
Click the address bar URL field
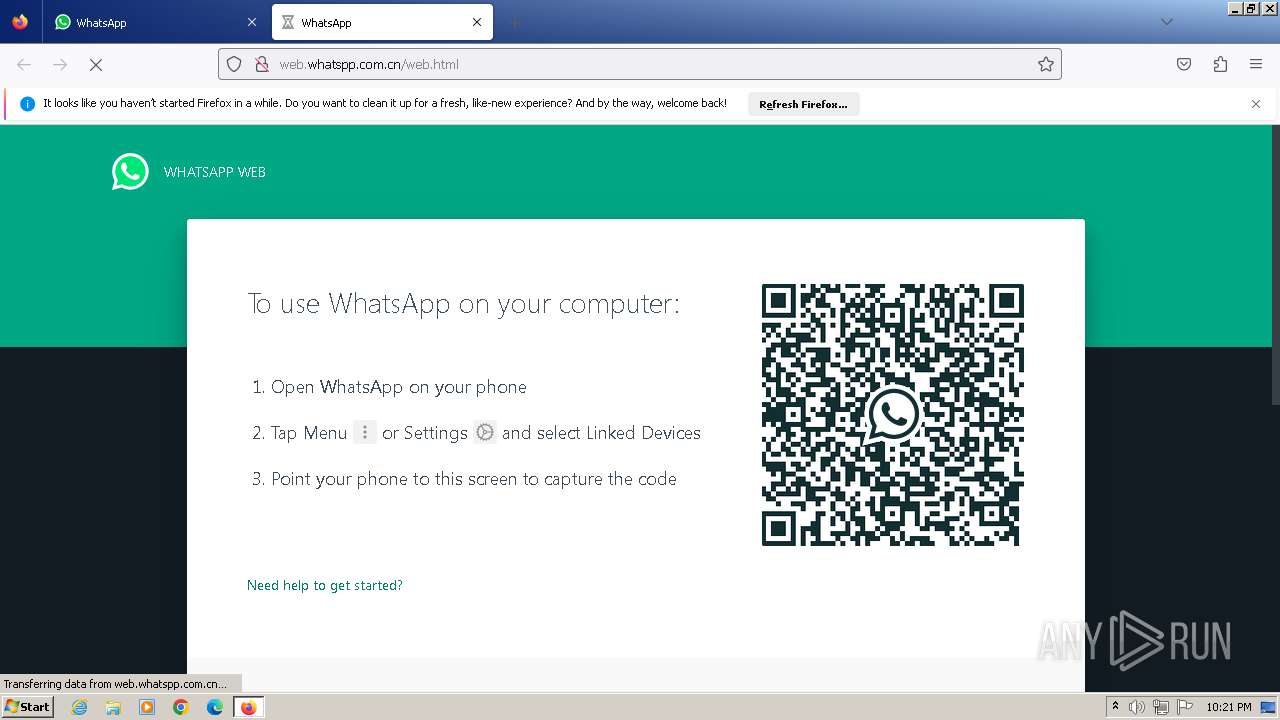pyautogui.click(x=640, y=64)
